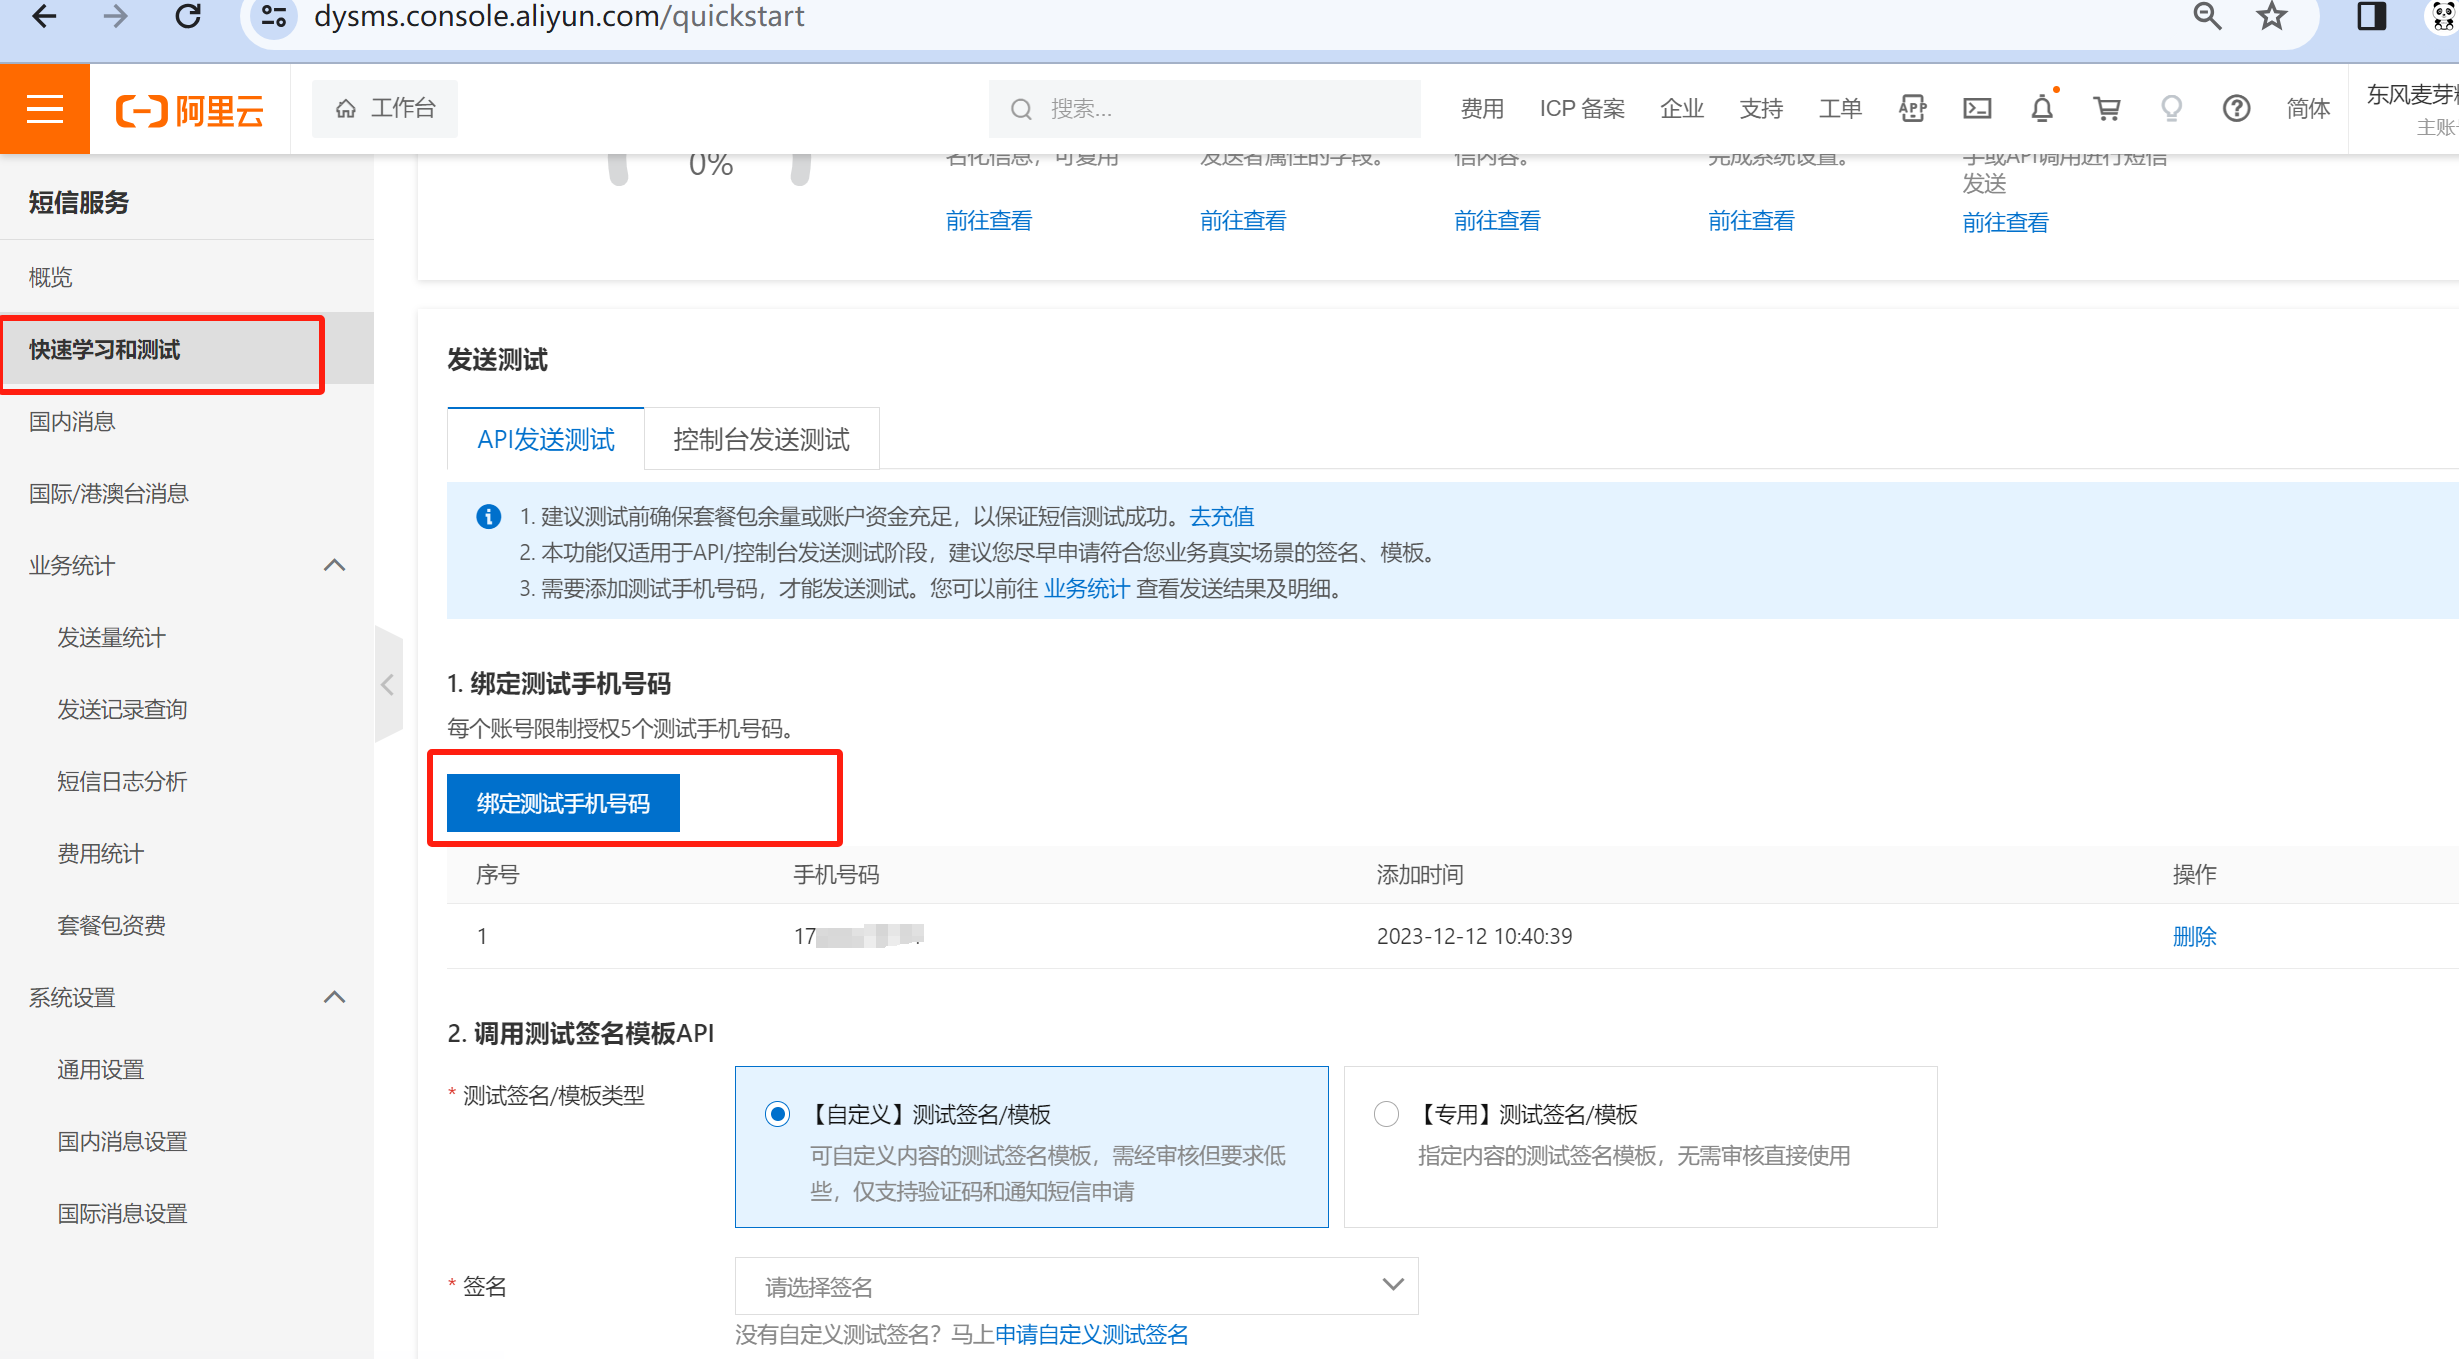Screen dimensions: 2459x1359
Task: Click the search input in top bar
Action: 1200,108
